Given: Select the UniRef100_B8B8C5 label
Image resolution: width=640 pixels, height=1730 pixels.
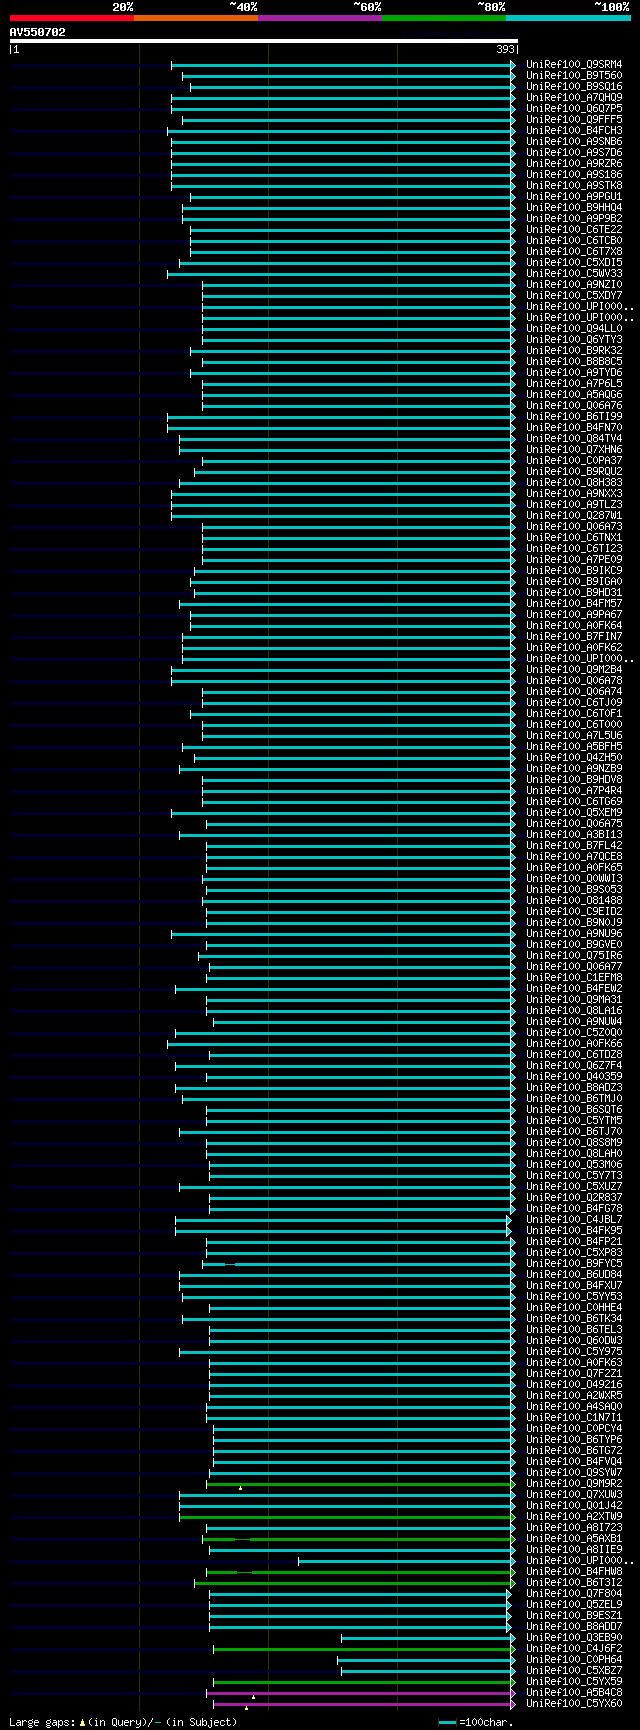Looking at the screenshot, I should click(574, 362).
